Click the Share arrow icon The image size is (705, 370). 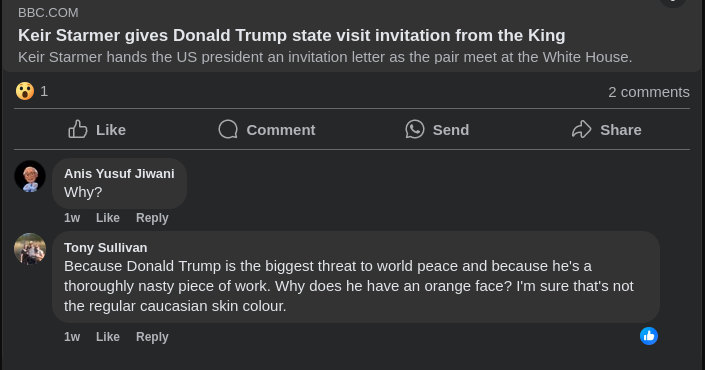[x=581, y=129]
